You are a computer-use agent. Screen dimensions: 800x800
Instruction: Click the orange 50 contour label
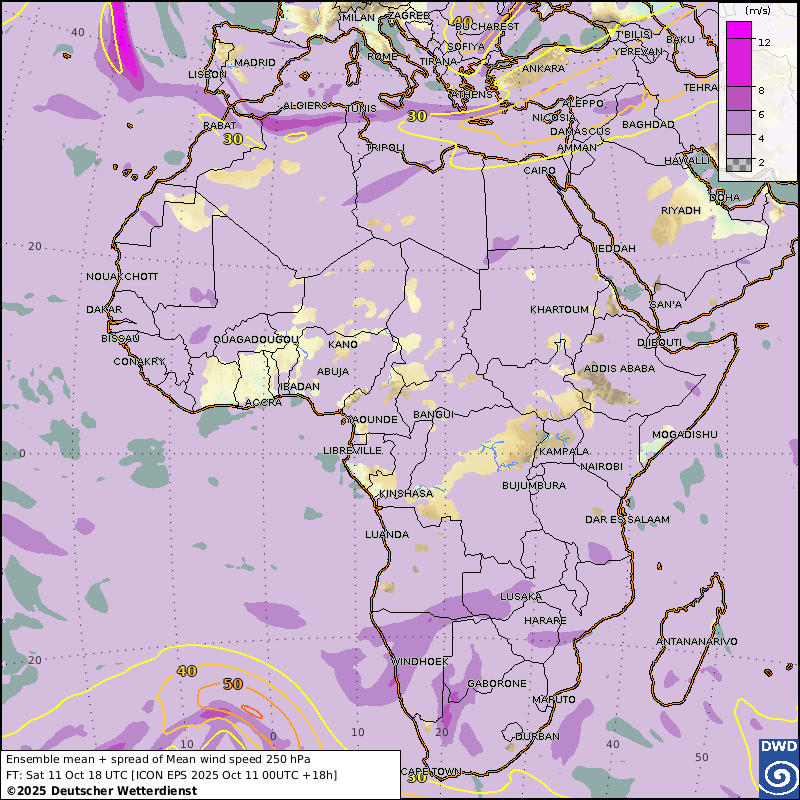232,684
